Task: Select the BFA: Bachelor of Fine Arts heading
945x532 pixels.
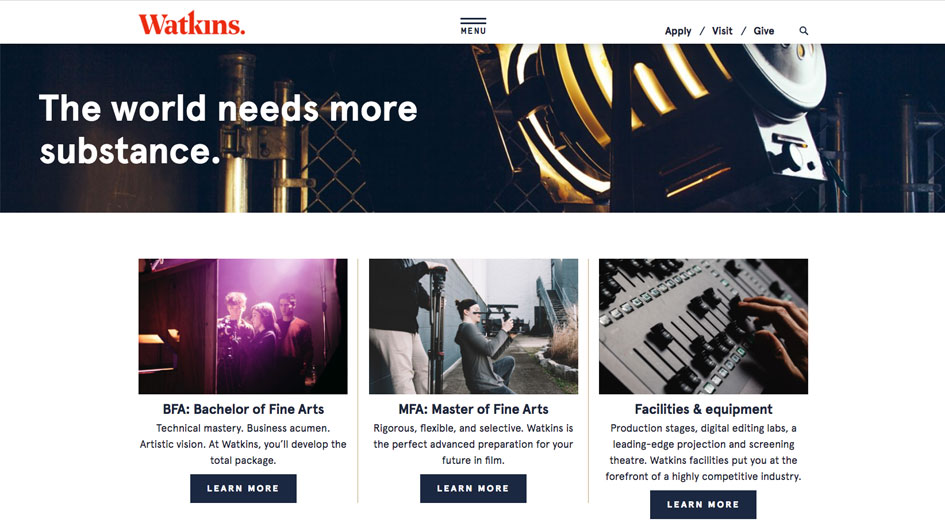Action: click(243, 409)
